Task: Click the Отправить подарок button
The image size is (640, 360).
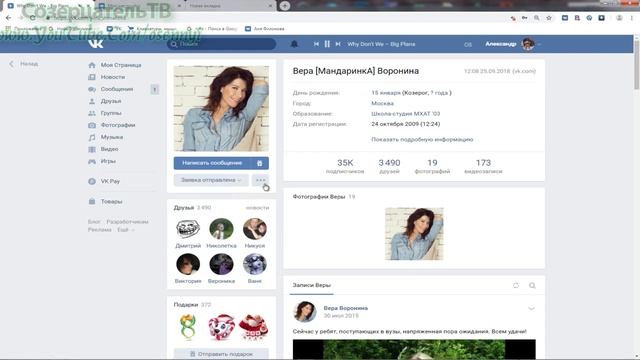Action: pos(221,354)
